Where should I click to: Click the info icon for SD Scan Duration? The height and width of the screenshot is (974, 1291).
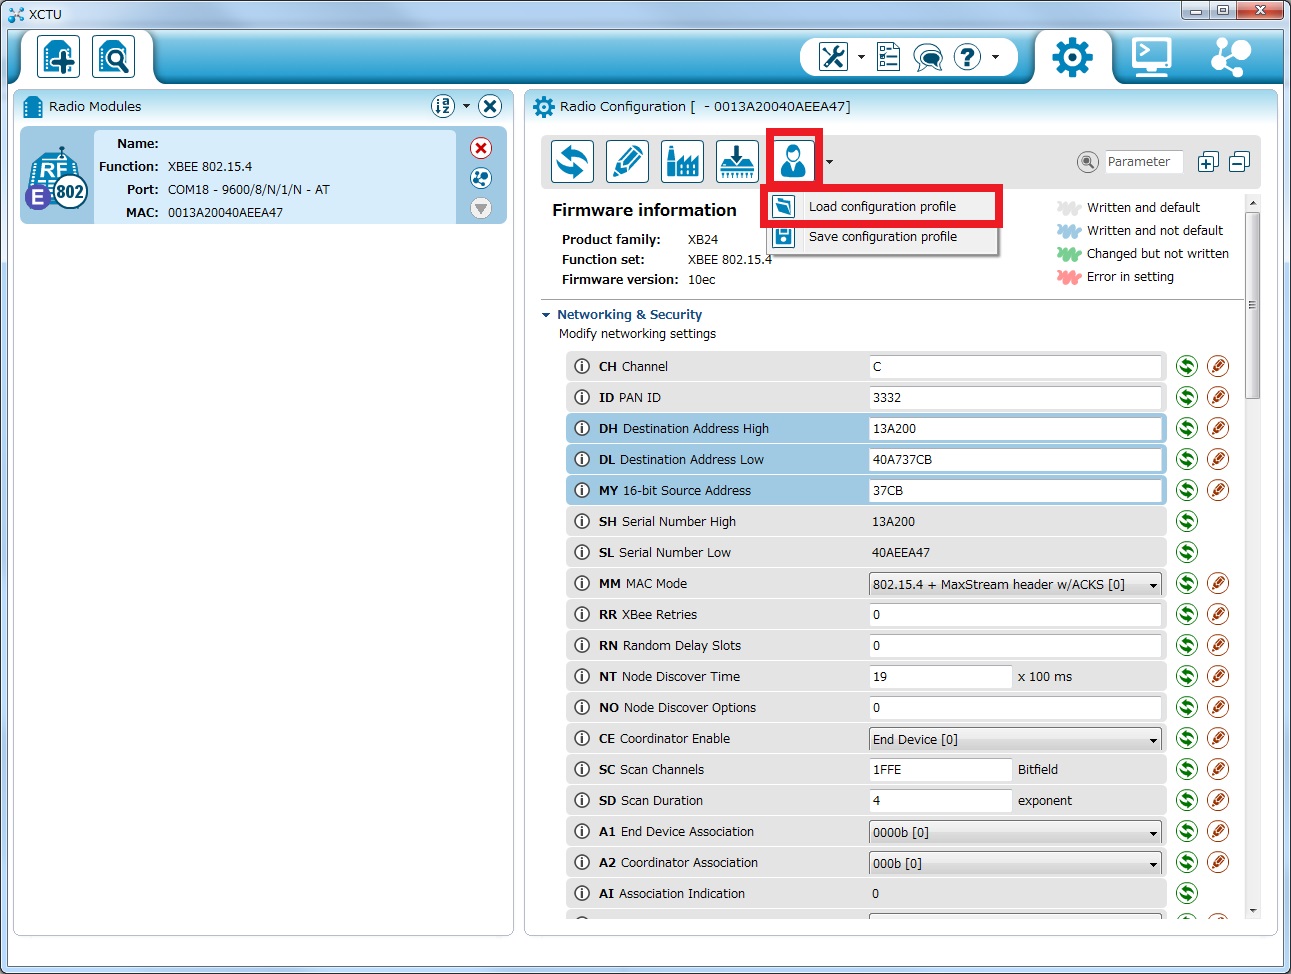(x=582, y=800)
